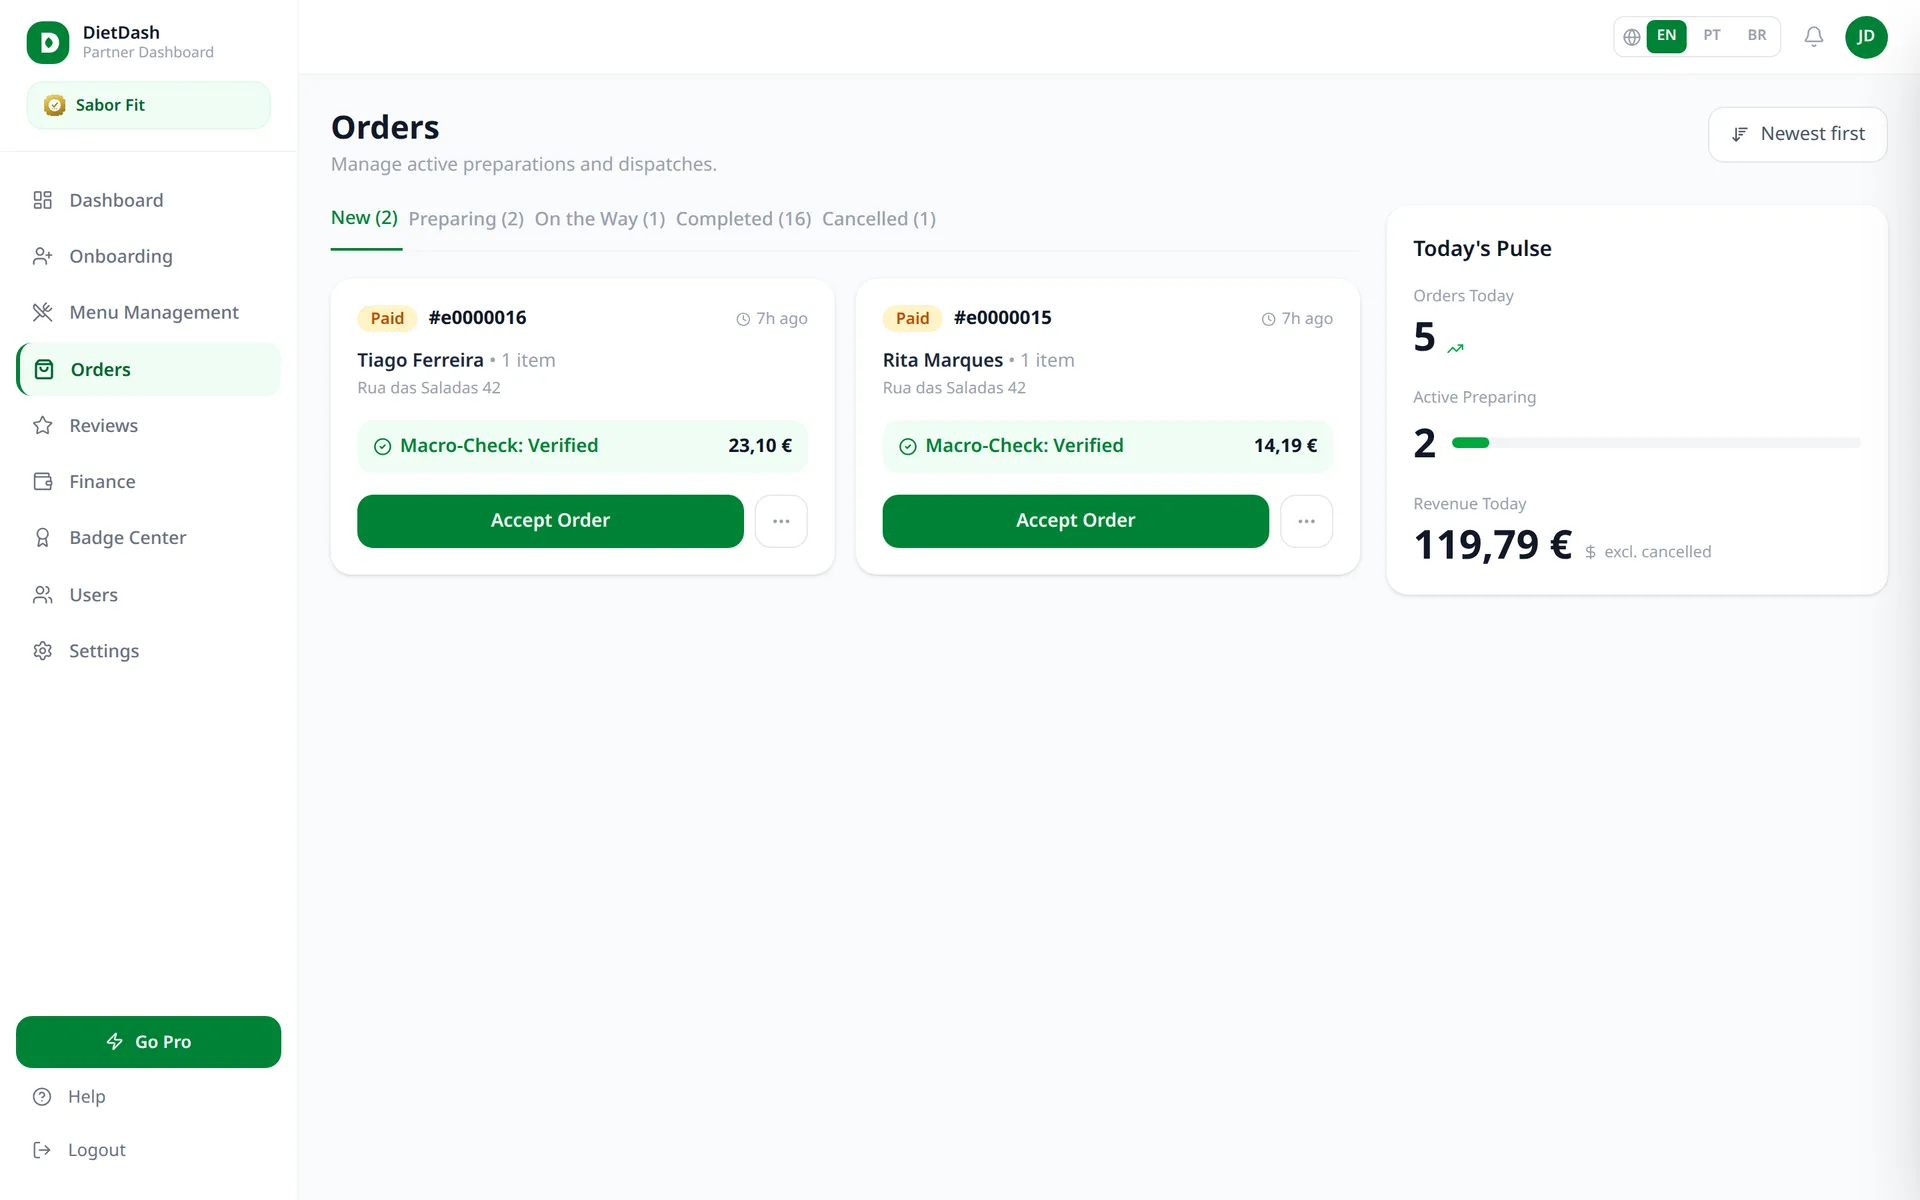Select EN language option
Image resolution: width=1920 pixels, height=1200 pixels.
coord(1666,36)
